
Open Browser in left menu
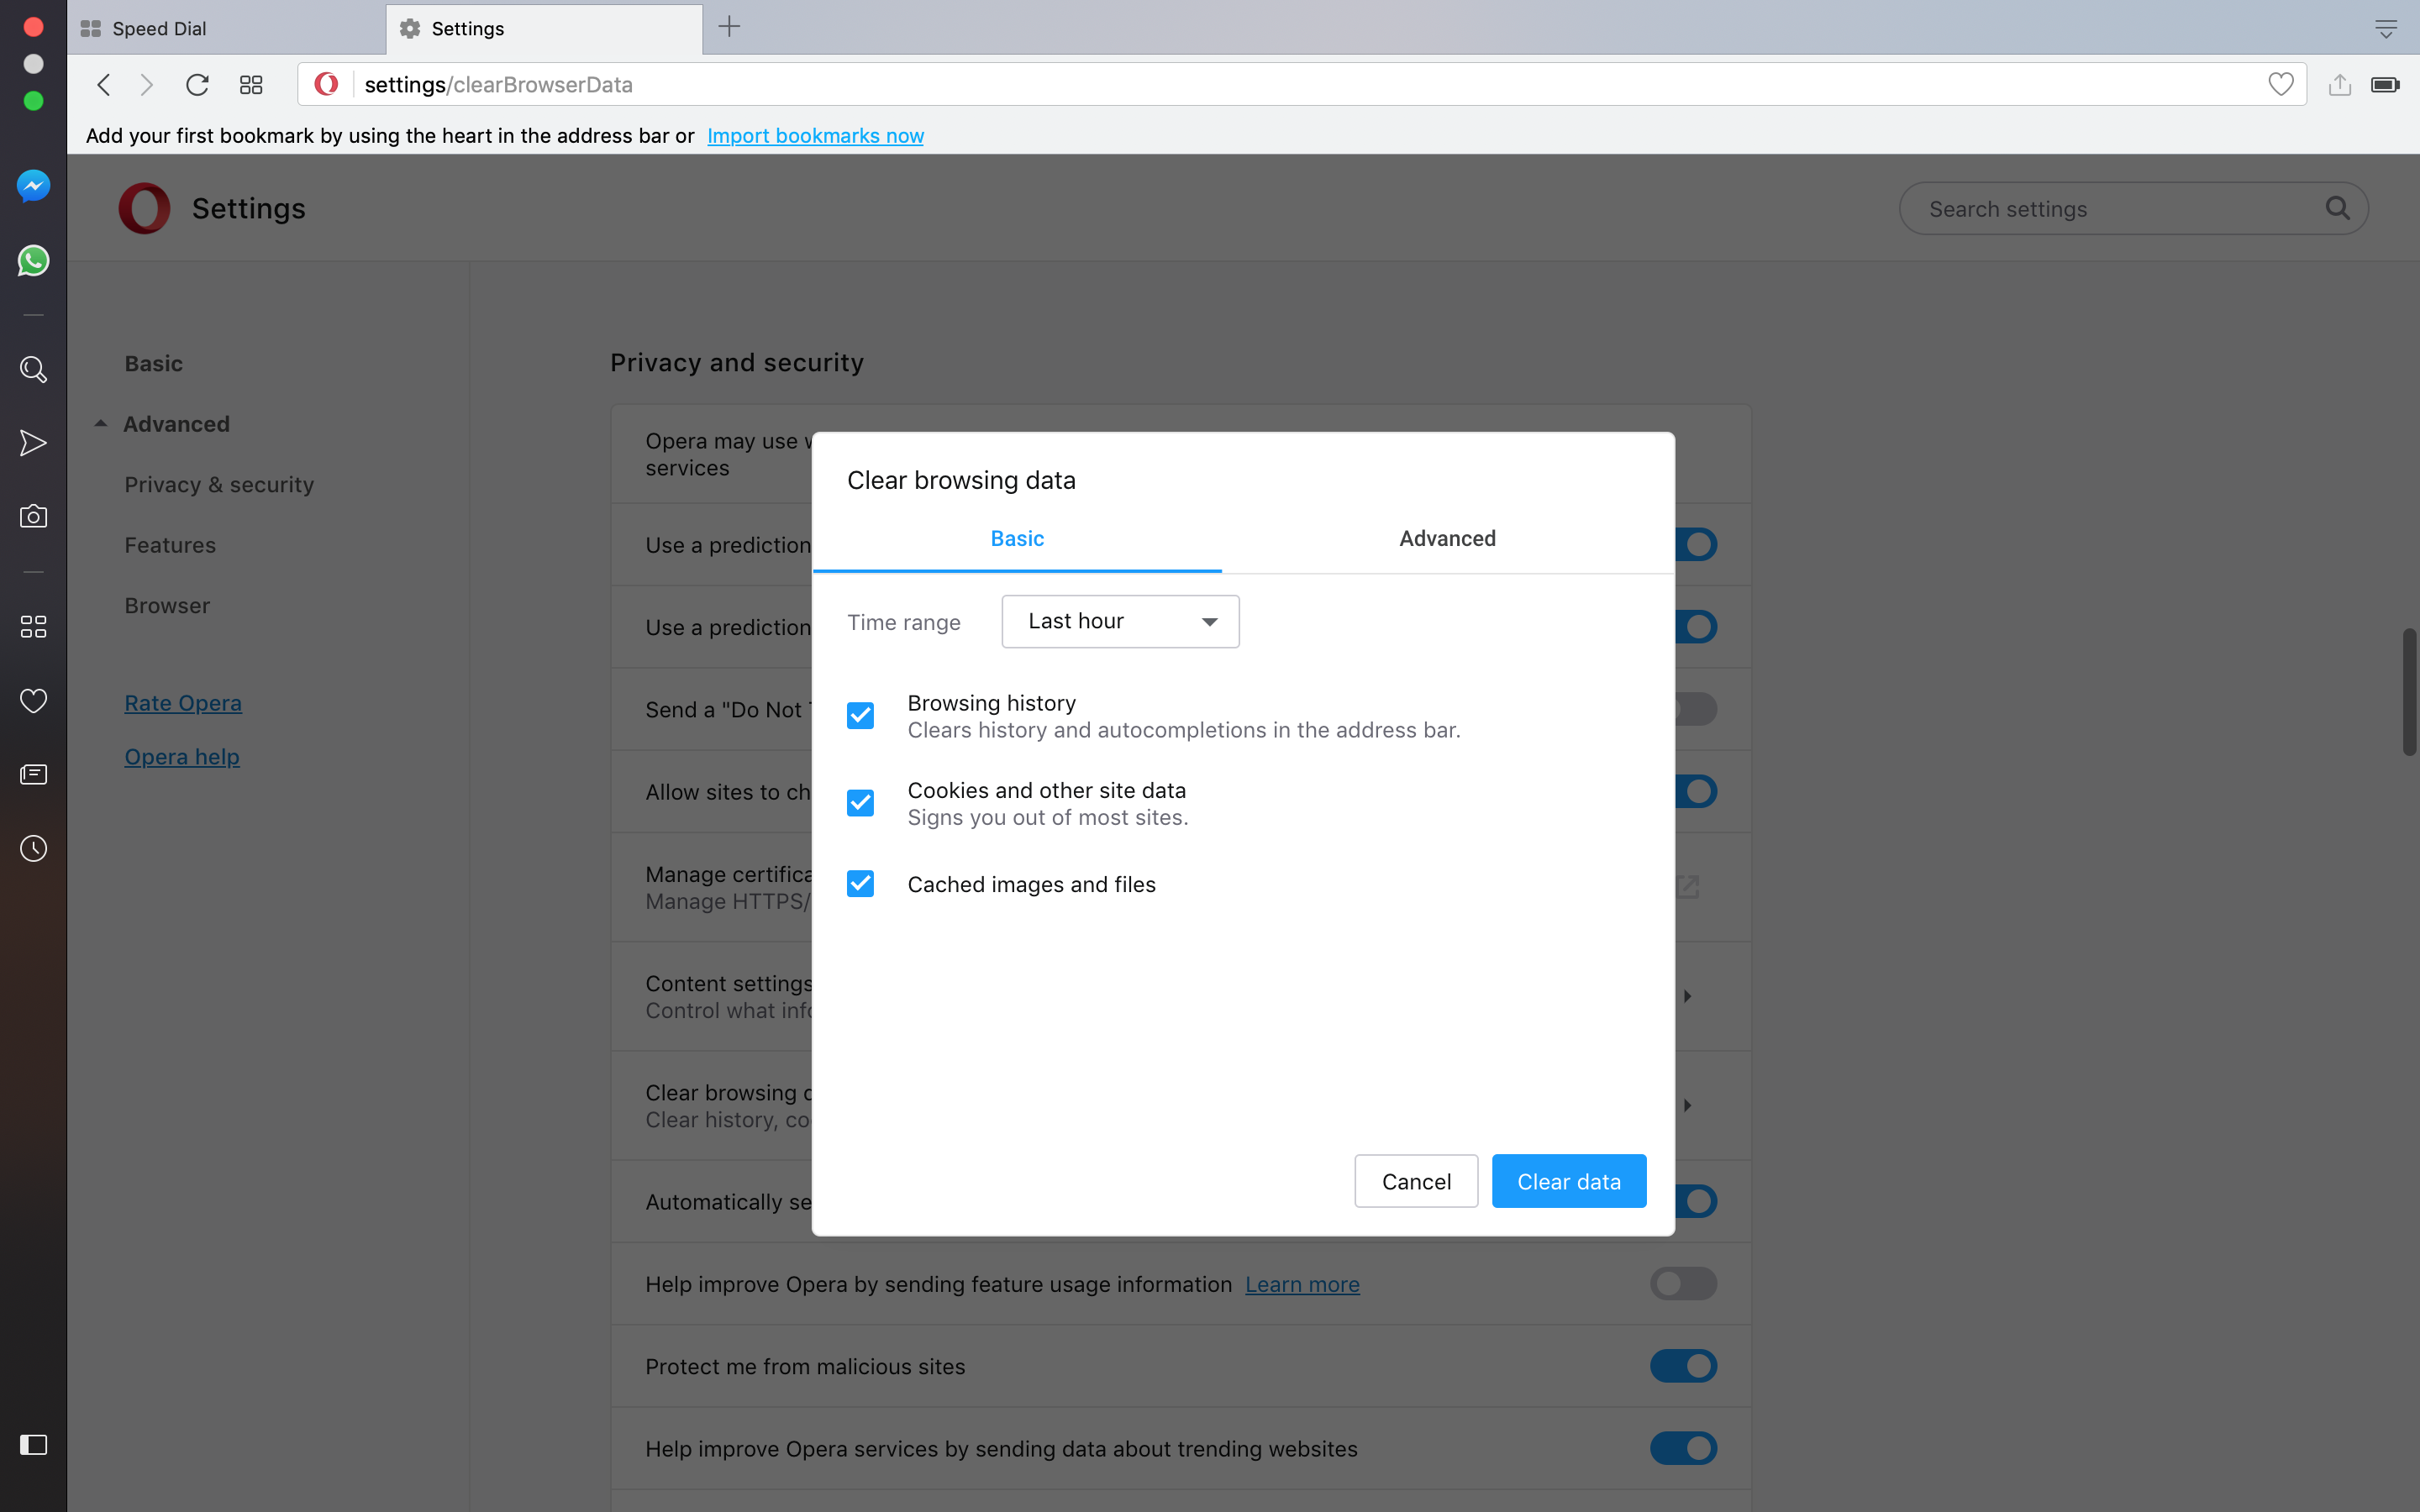pyautogui.click(x=167, y=606)
